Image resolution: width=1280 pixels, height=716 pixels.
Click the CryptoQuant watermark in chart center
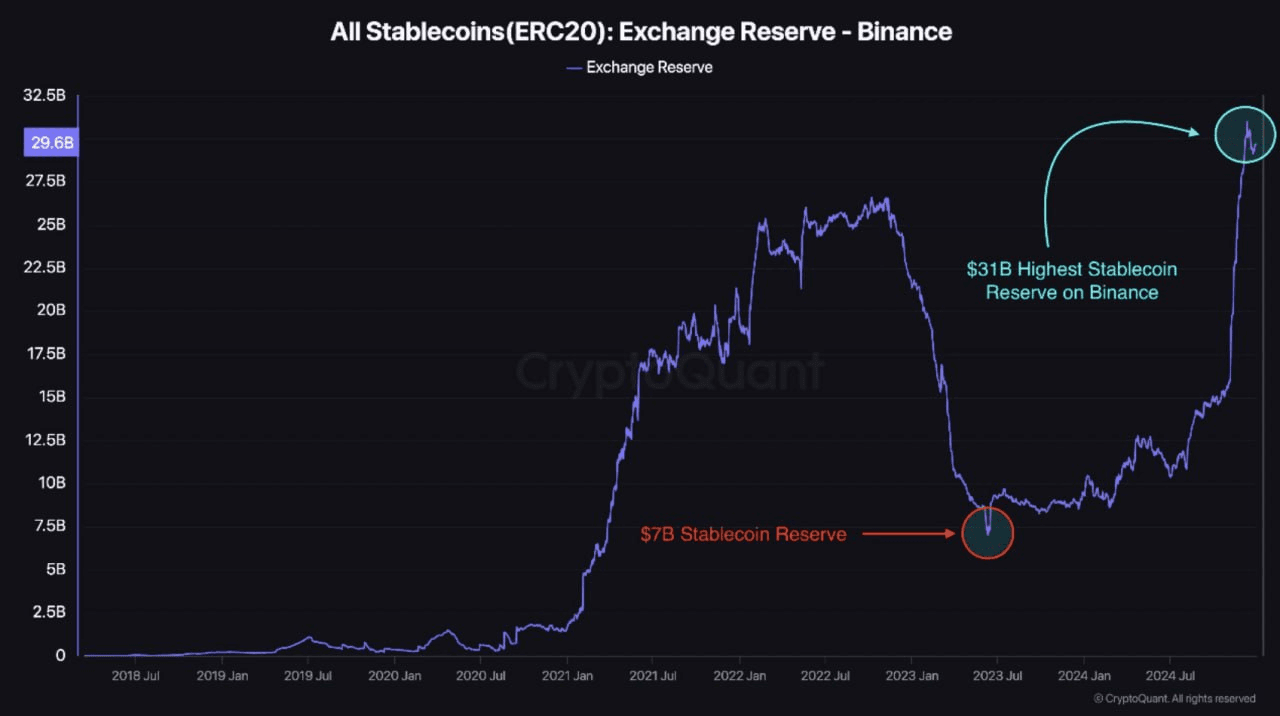[x=670, y=372]
